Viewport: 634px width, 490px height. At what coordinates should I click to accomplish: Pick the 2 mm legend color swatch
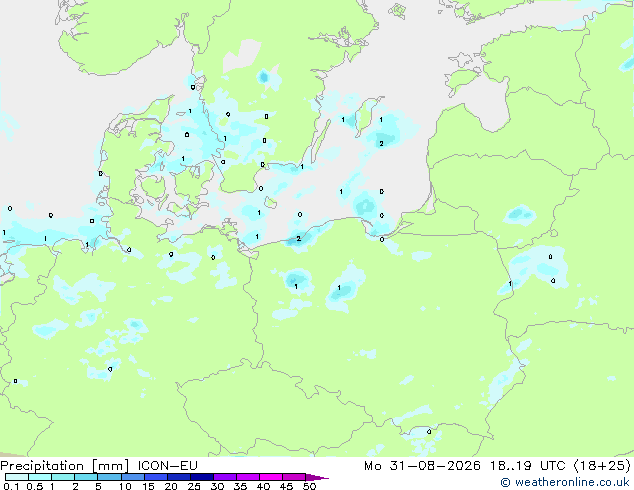point(86,477)
